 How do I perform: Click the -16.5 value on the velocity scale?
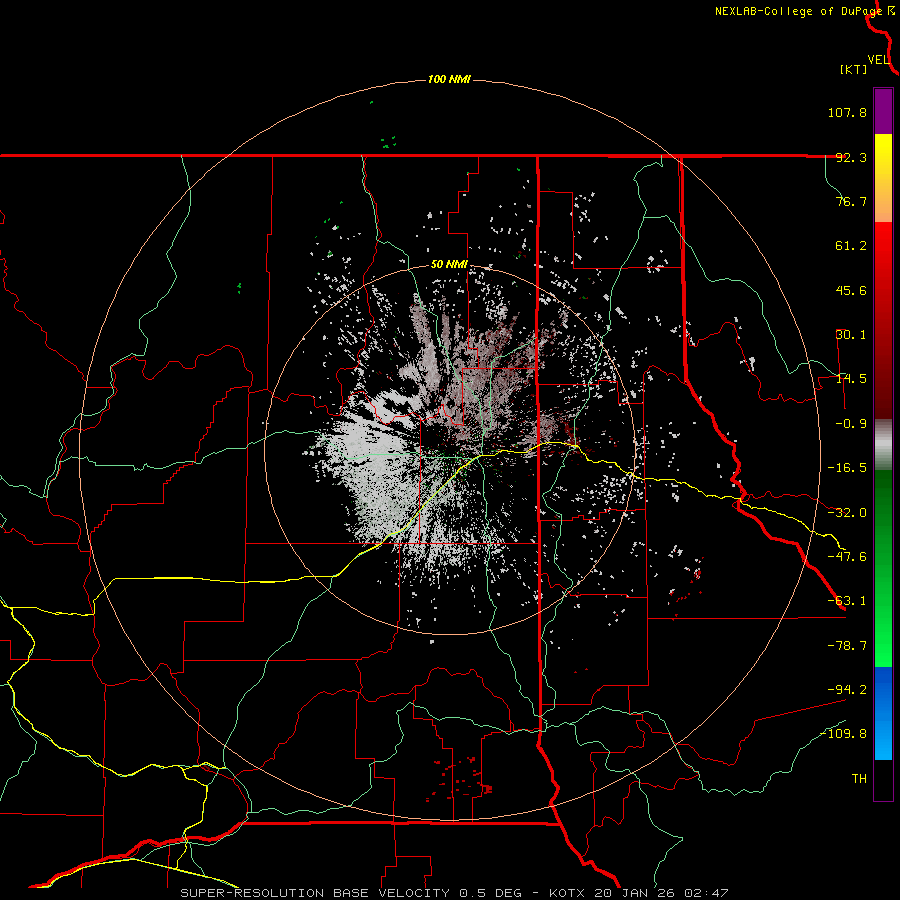[x=847, y=468]
